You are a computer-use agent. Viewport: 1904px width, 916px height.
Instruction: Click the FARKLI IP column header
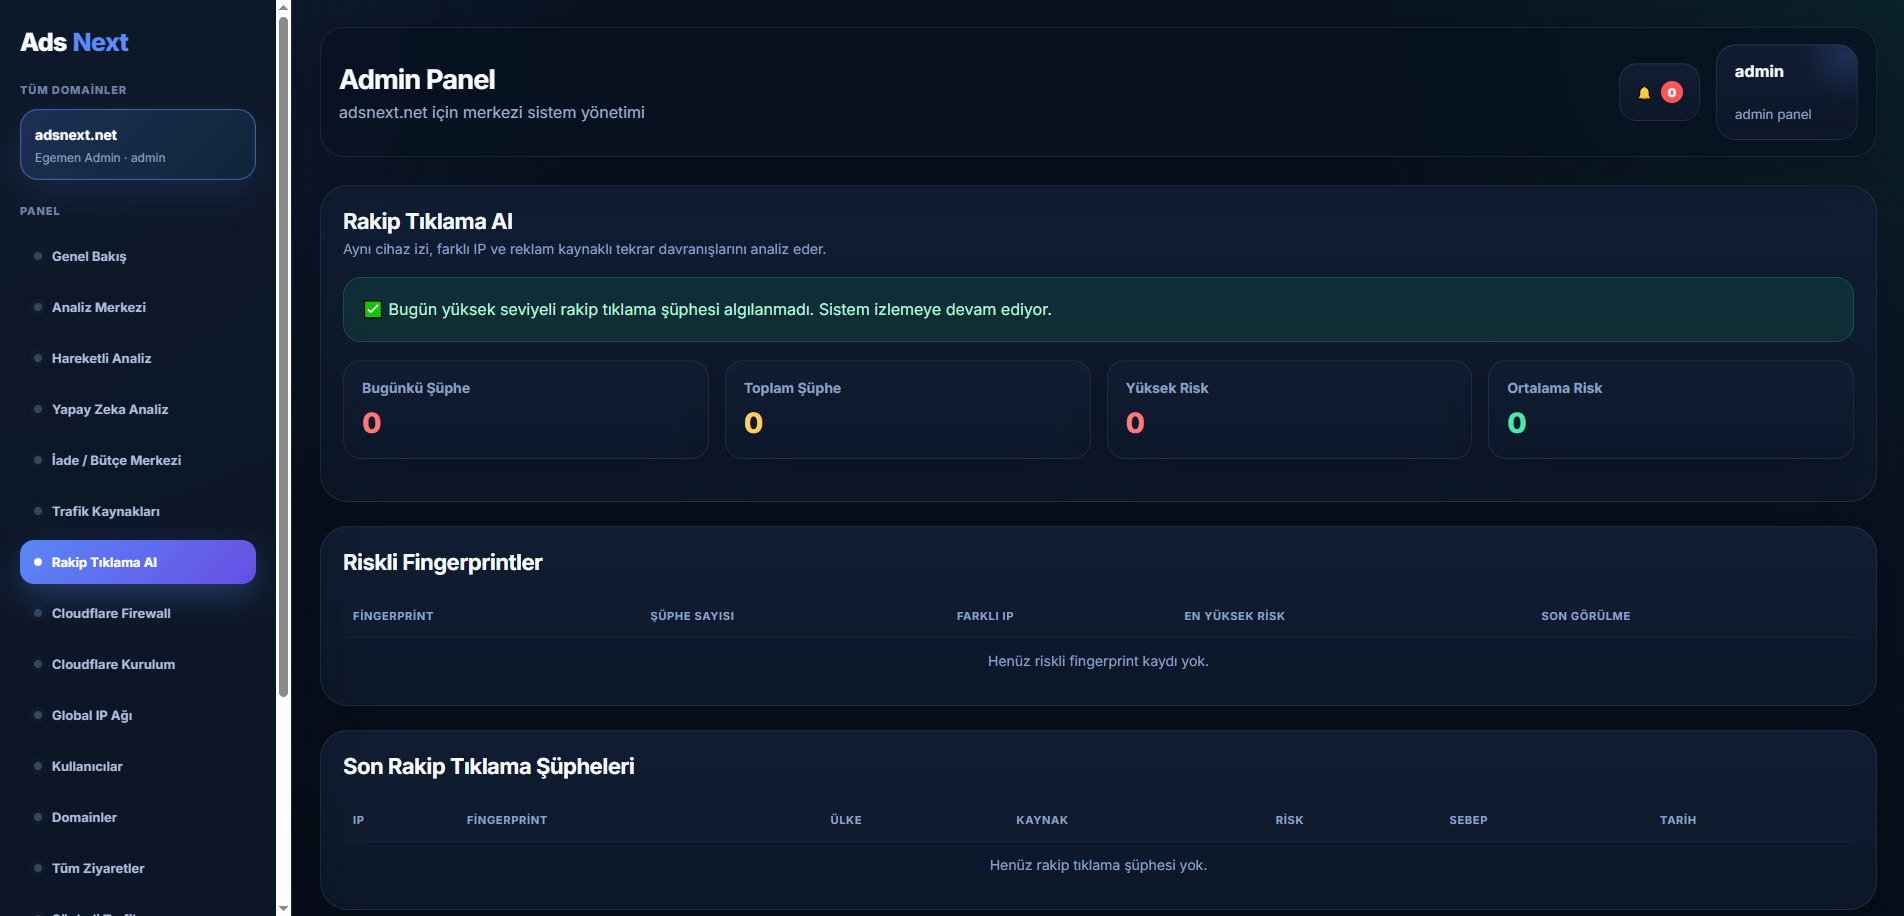click(985, 616)
